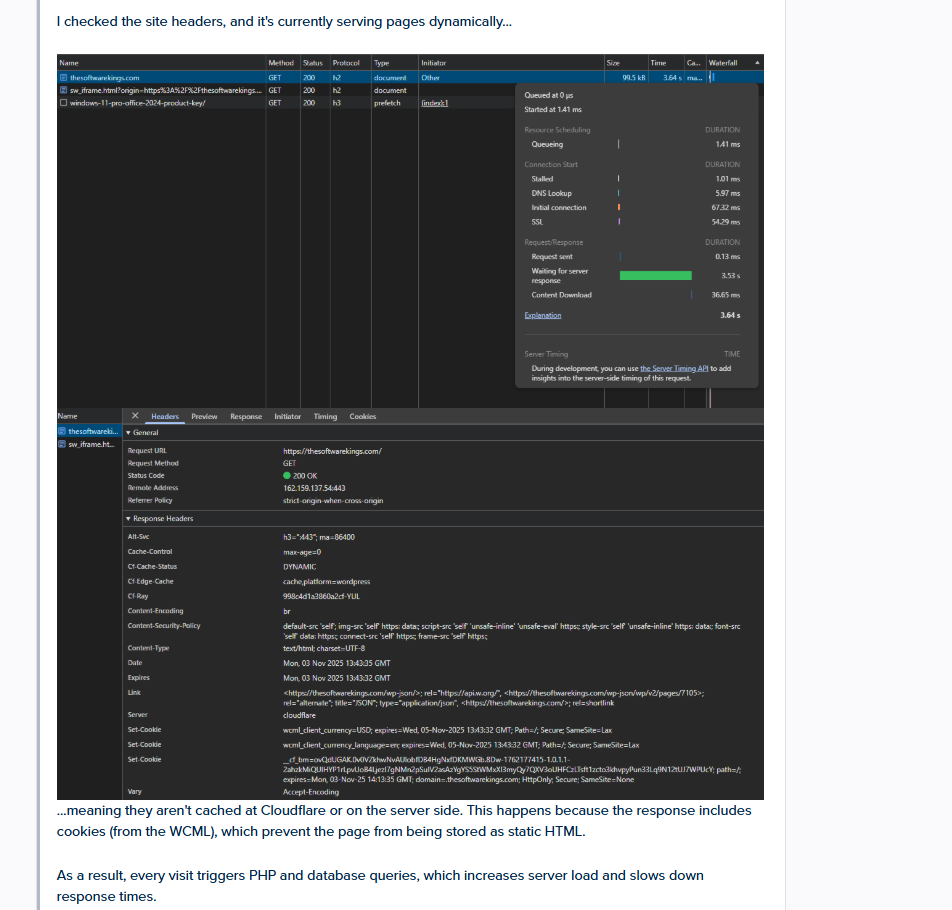
Task: Click green Waiting for server response bar
Action: 655,275
